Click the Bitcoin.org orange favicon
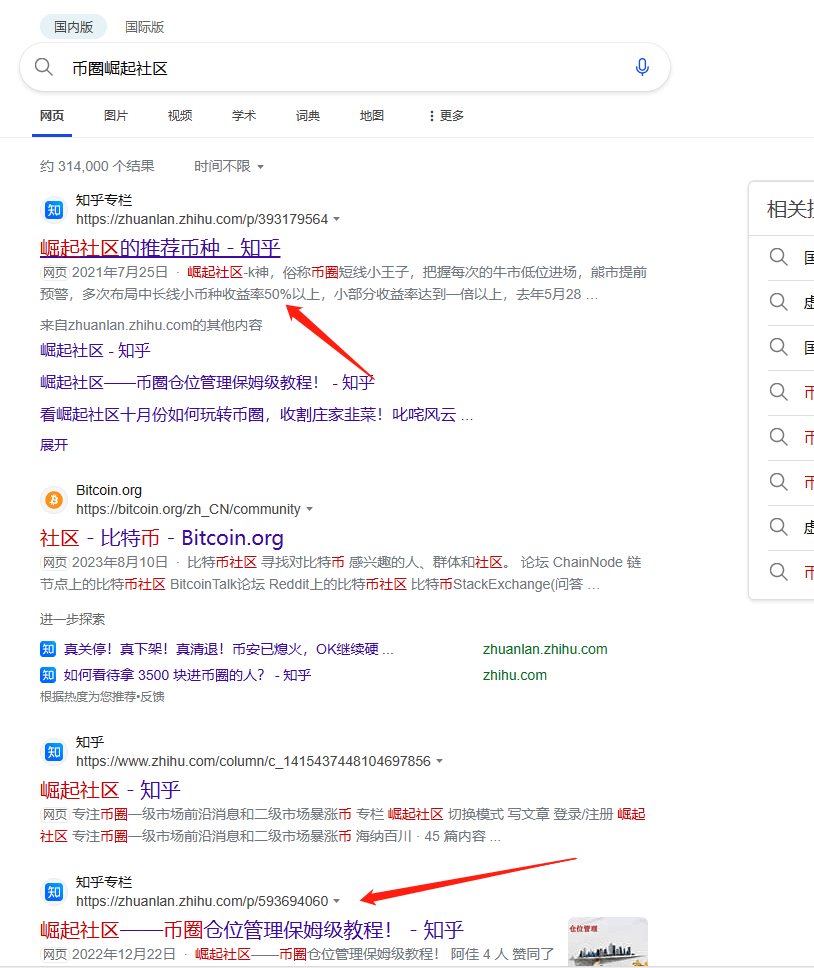814x968 pixels. click(54, 499)
